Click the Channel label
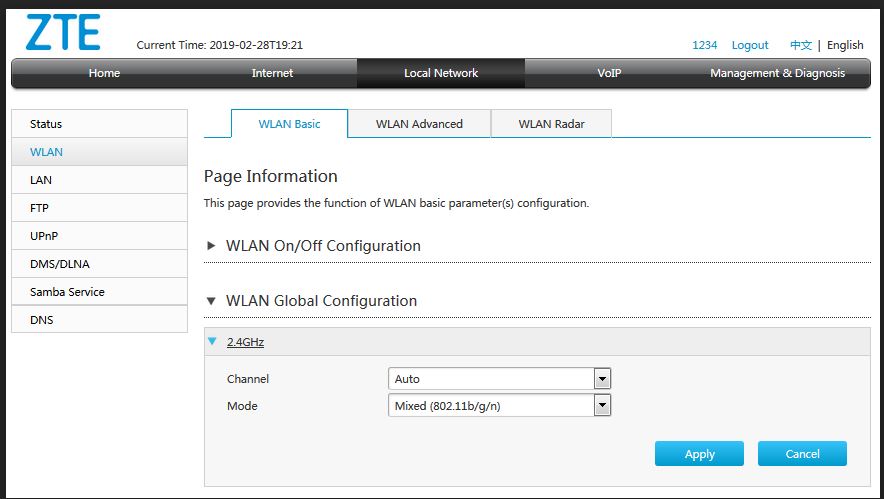884x499 pixels. coord(247,379)
